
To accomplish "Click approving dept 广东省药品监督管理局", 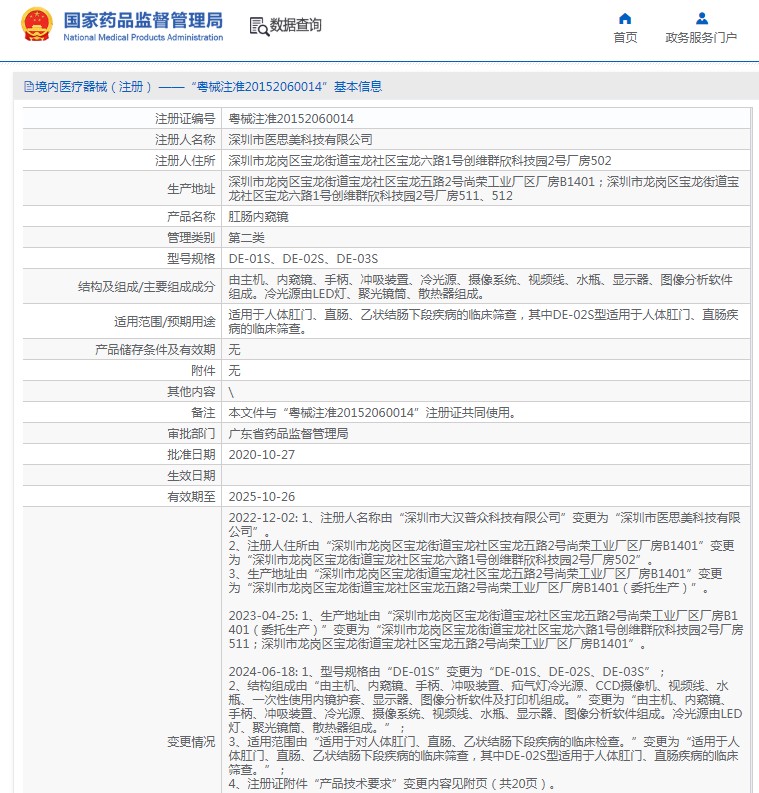I will [x=288, y=434].
